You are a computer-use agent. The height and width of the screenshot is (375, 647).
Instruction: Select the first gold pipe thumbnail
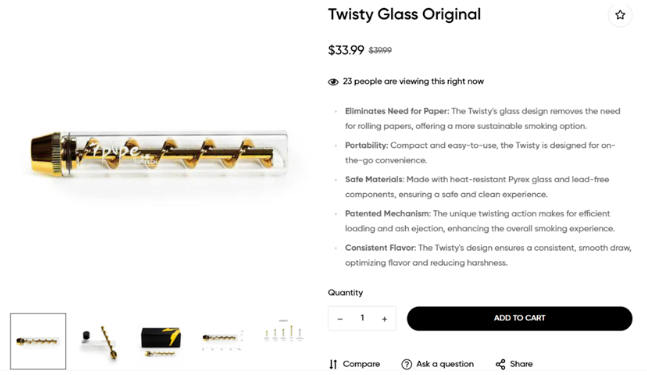point(38,341)
